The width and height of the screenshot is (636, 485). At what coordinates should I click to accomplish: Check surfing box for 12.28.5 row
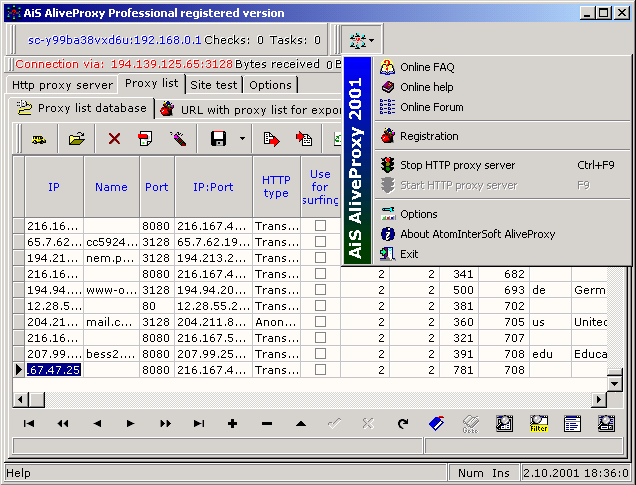320,306
